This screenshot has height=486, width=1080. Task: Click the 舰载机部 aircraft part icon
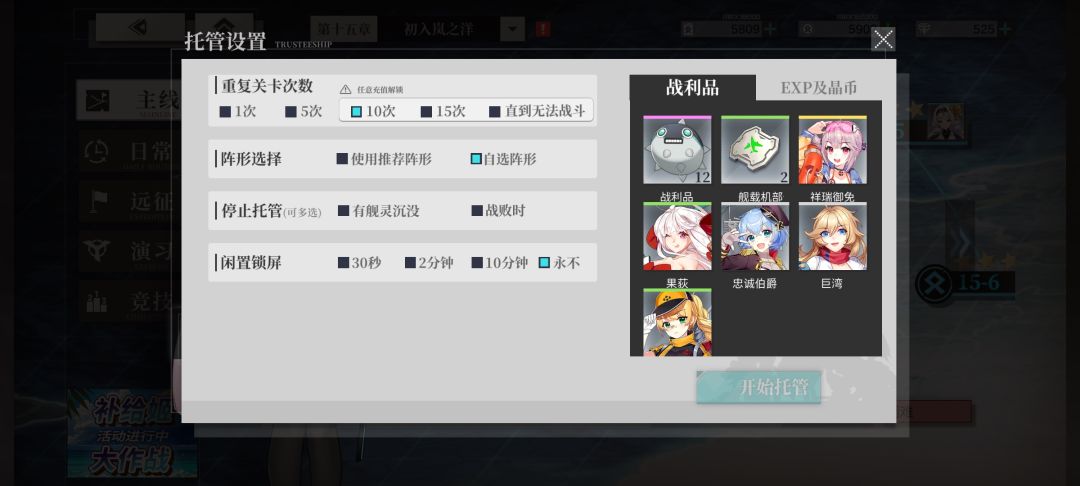tap(755, 150)
